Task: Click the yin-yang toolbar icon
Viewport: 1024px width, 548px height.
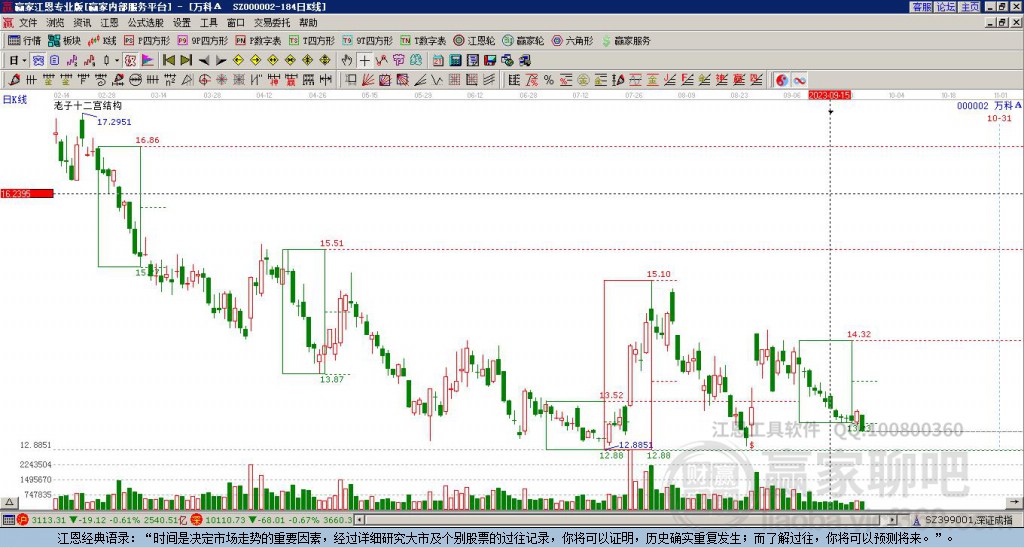Action: [x=782, y=80]
